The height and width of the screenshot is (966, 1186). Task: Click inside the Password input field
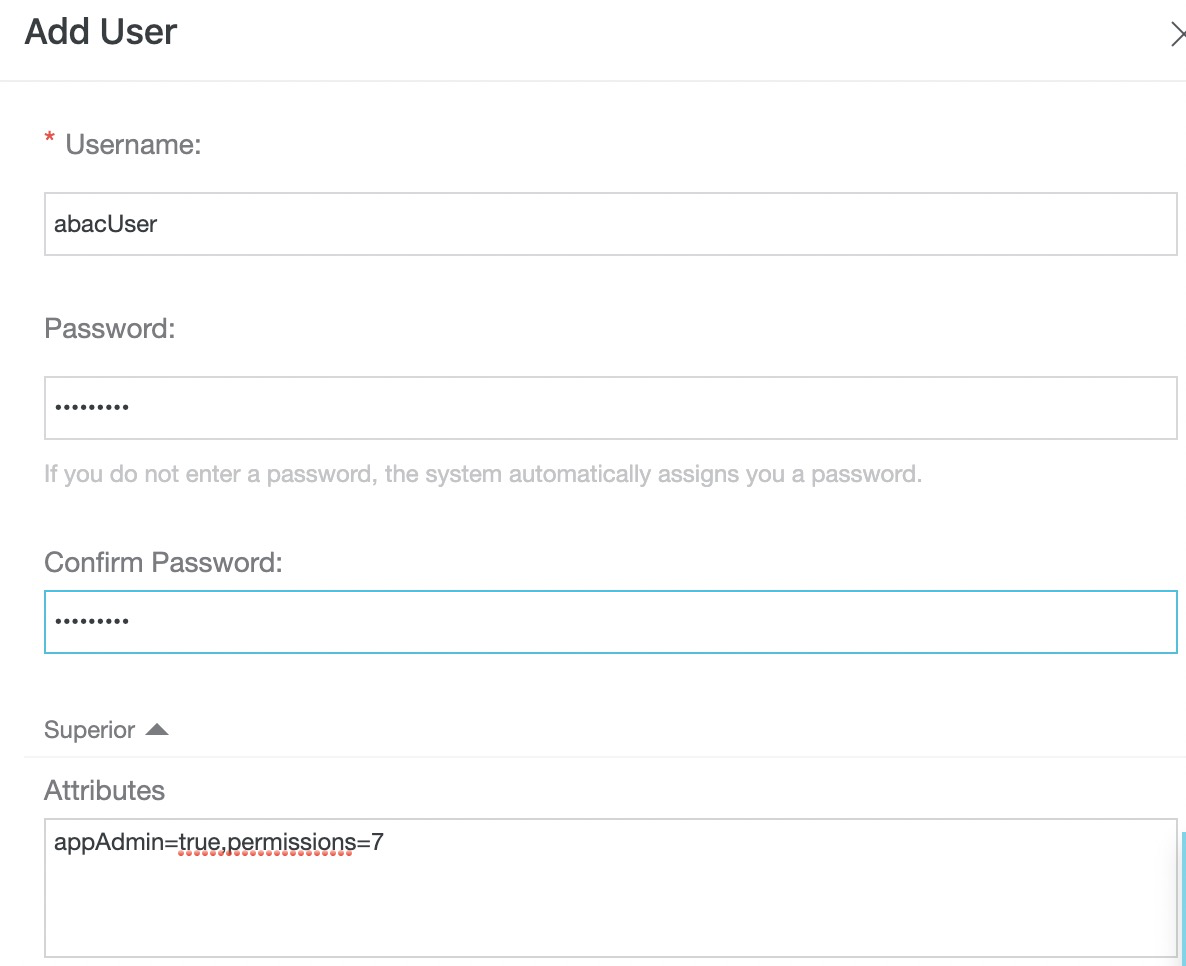(x=610, y=408)
